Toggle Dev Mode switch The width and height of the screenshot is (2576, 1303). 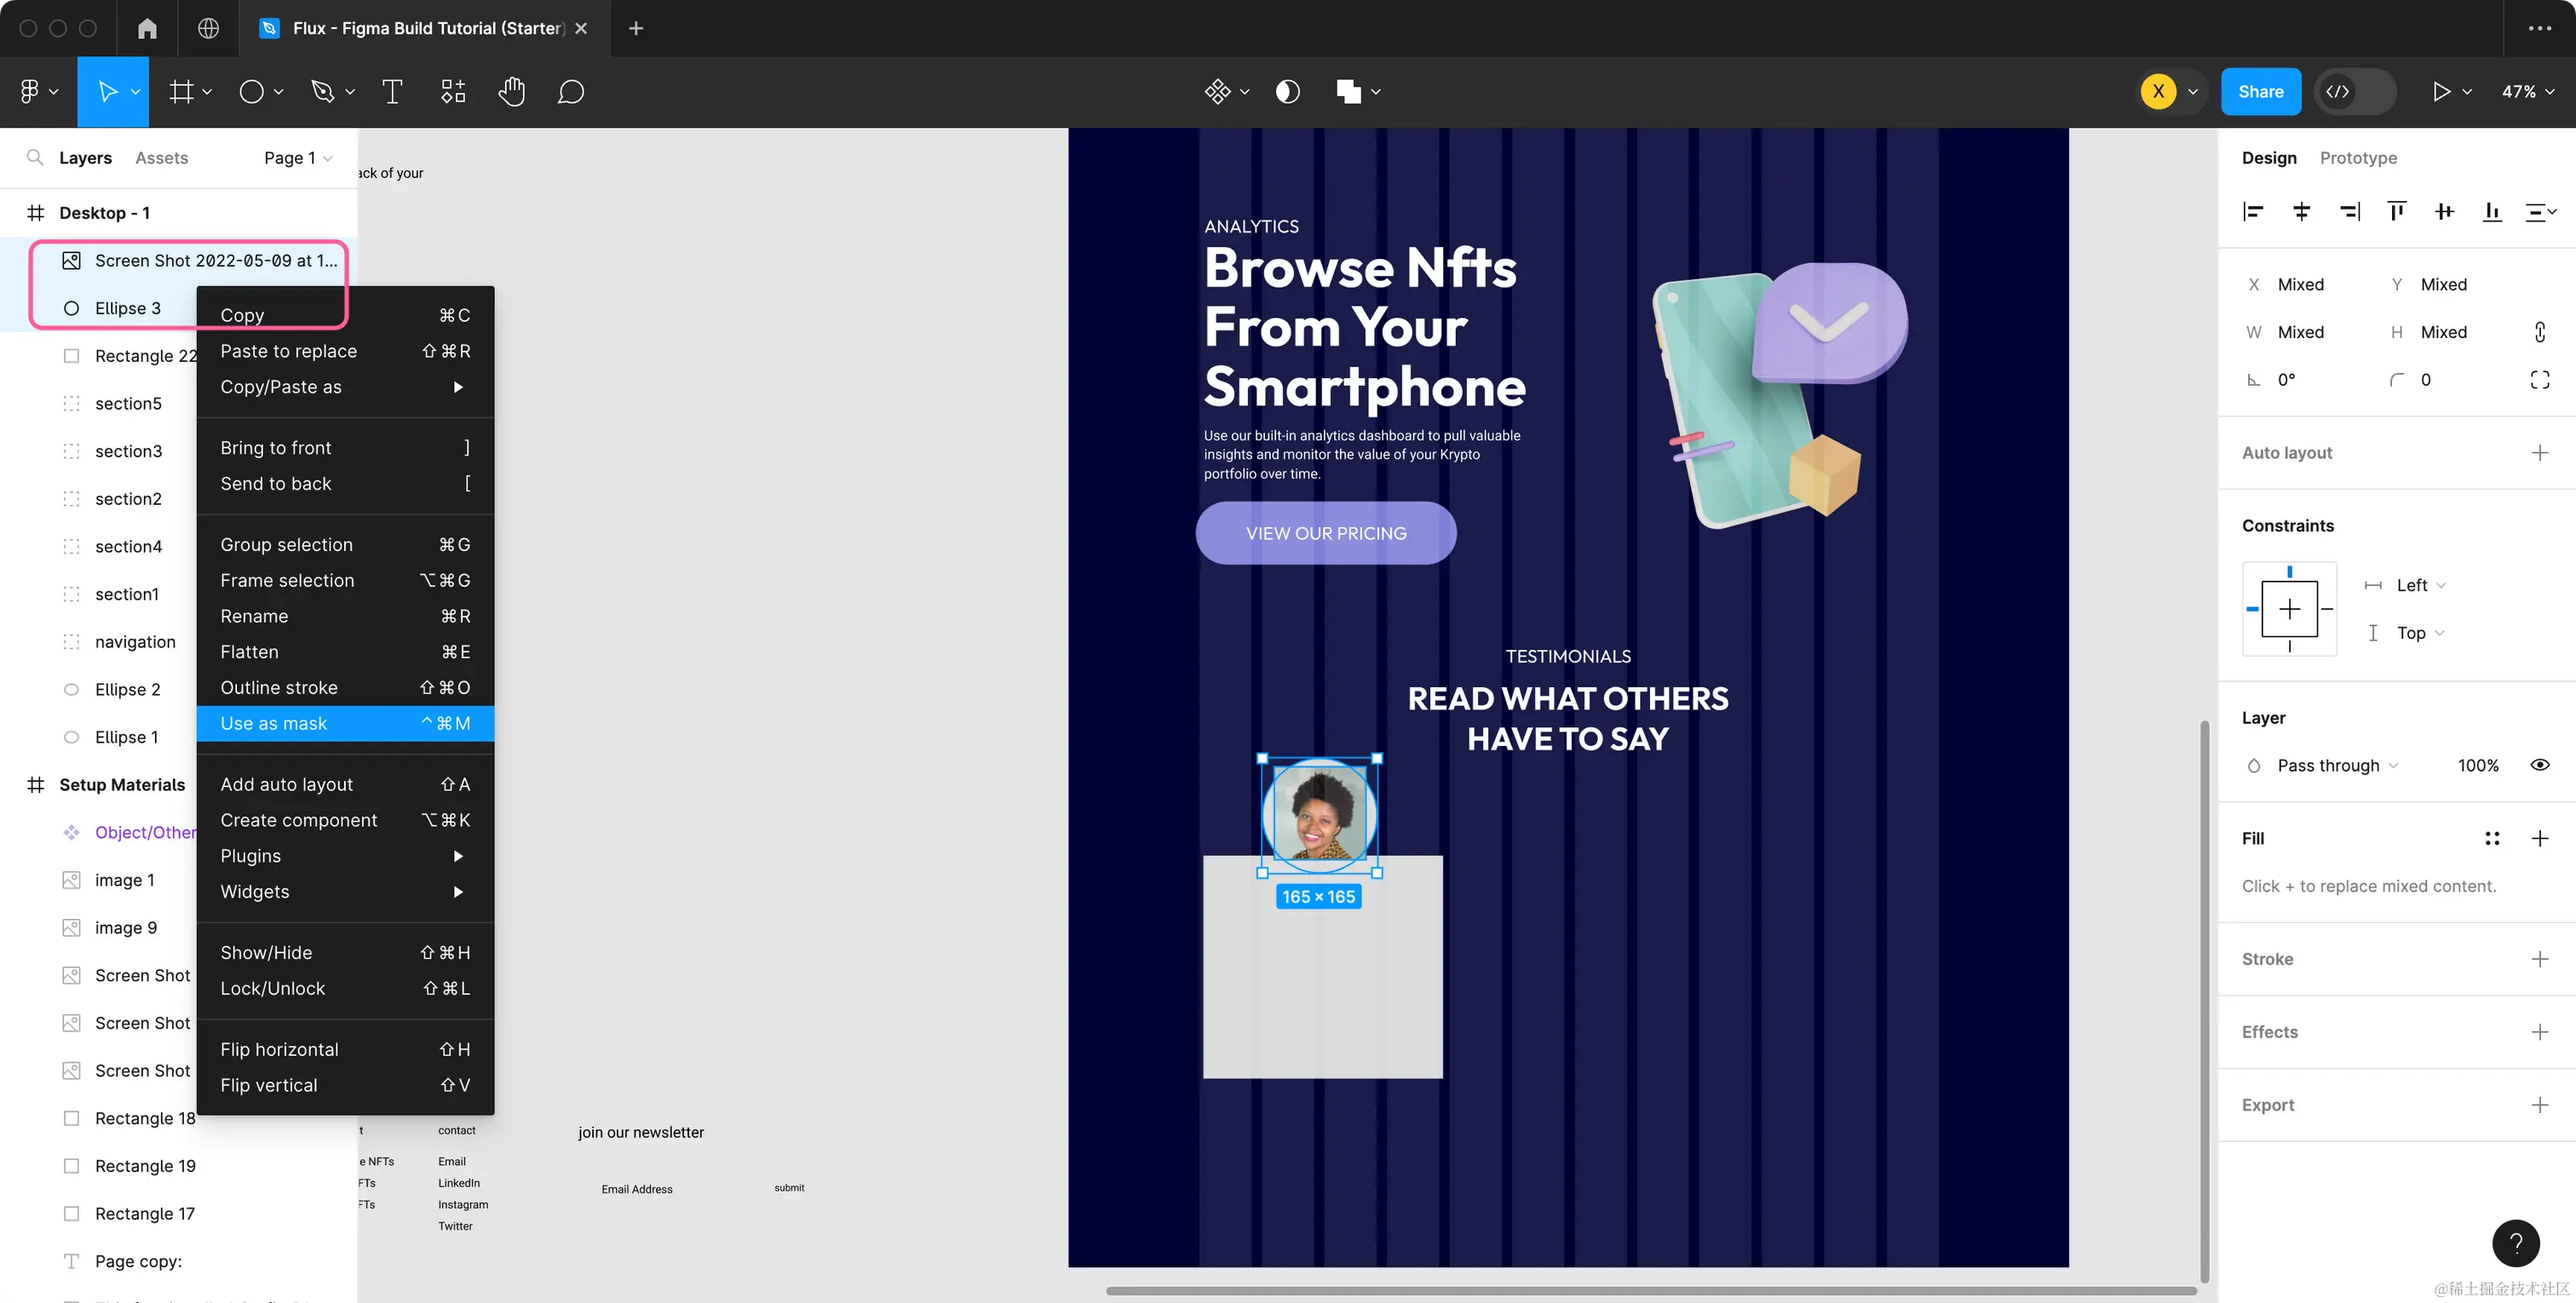point(2356,92)
